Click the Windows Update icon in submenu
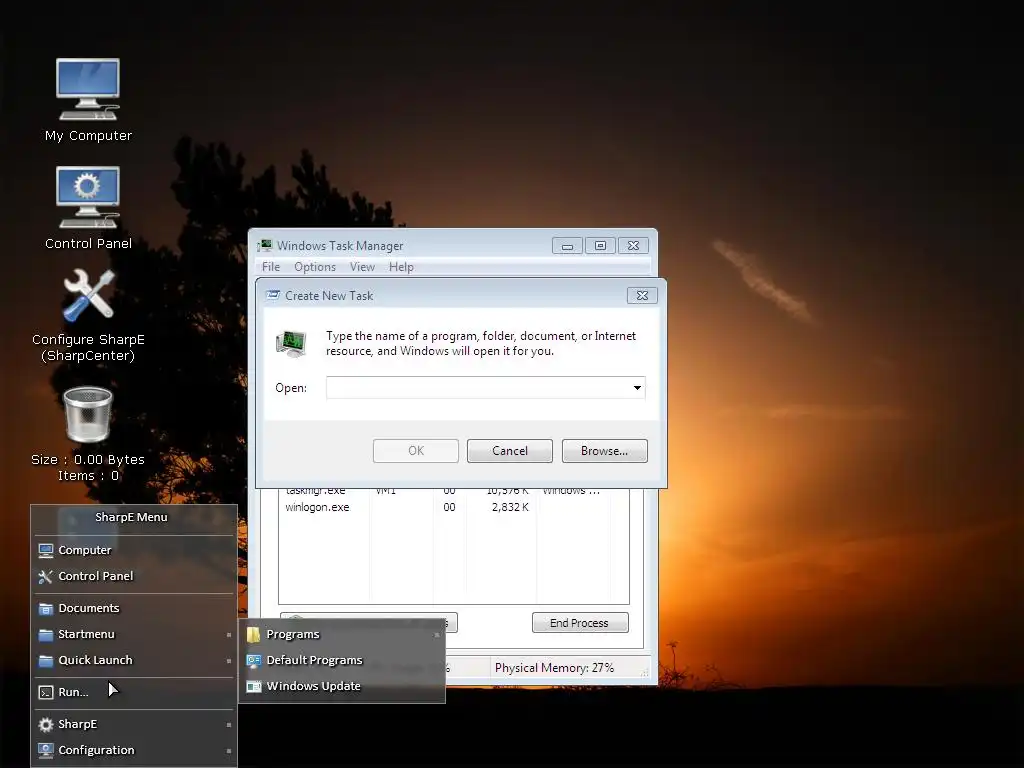Screen dimensions: 1024x768 point(253,686)
